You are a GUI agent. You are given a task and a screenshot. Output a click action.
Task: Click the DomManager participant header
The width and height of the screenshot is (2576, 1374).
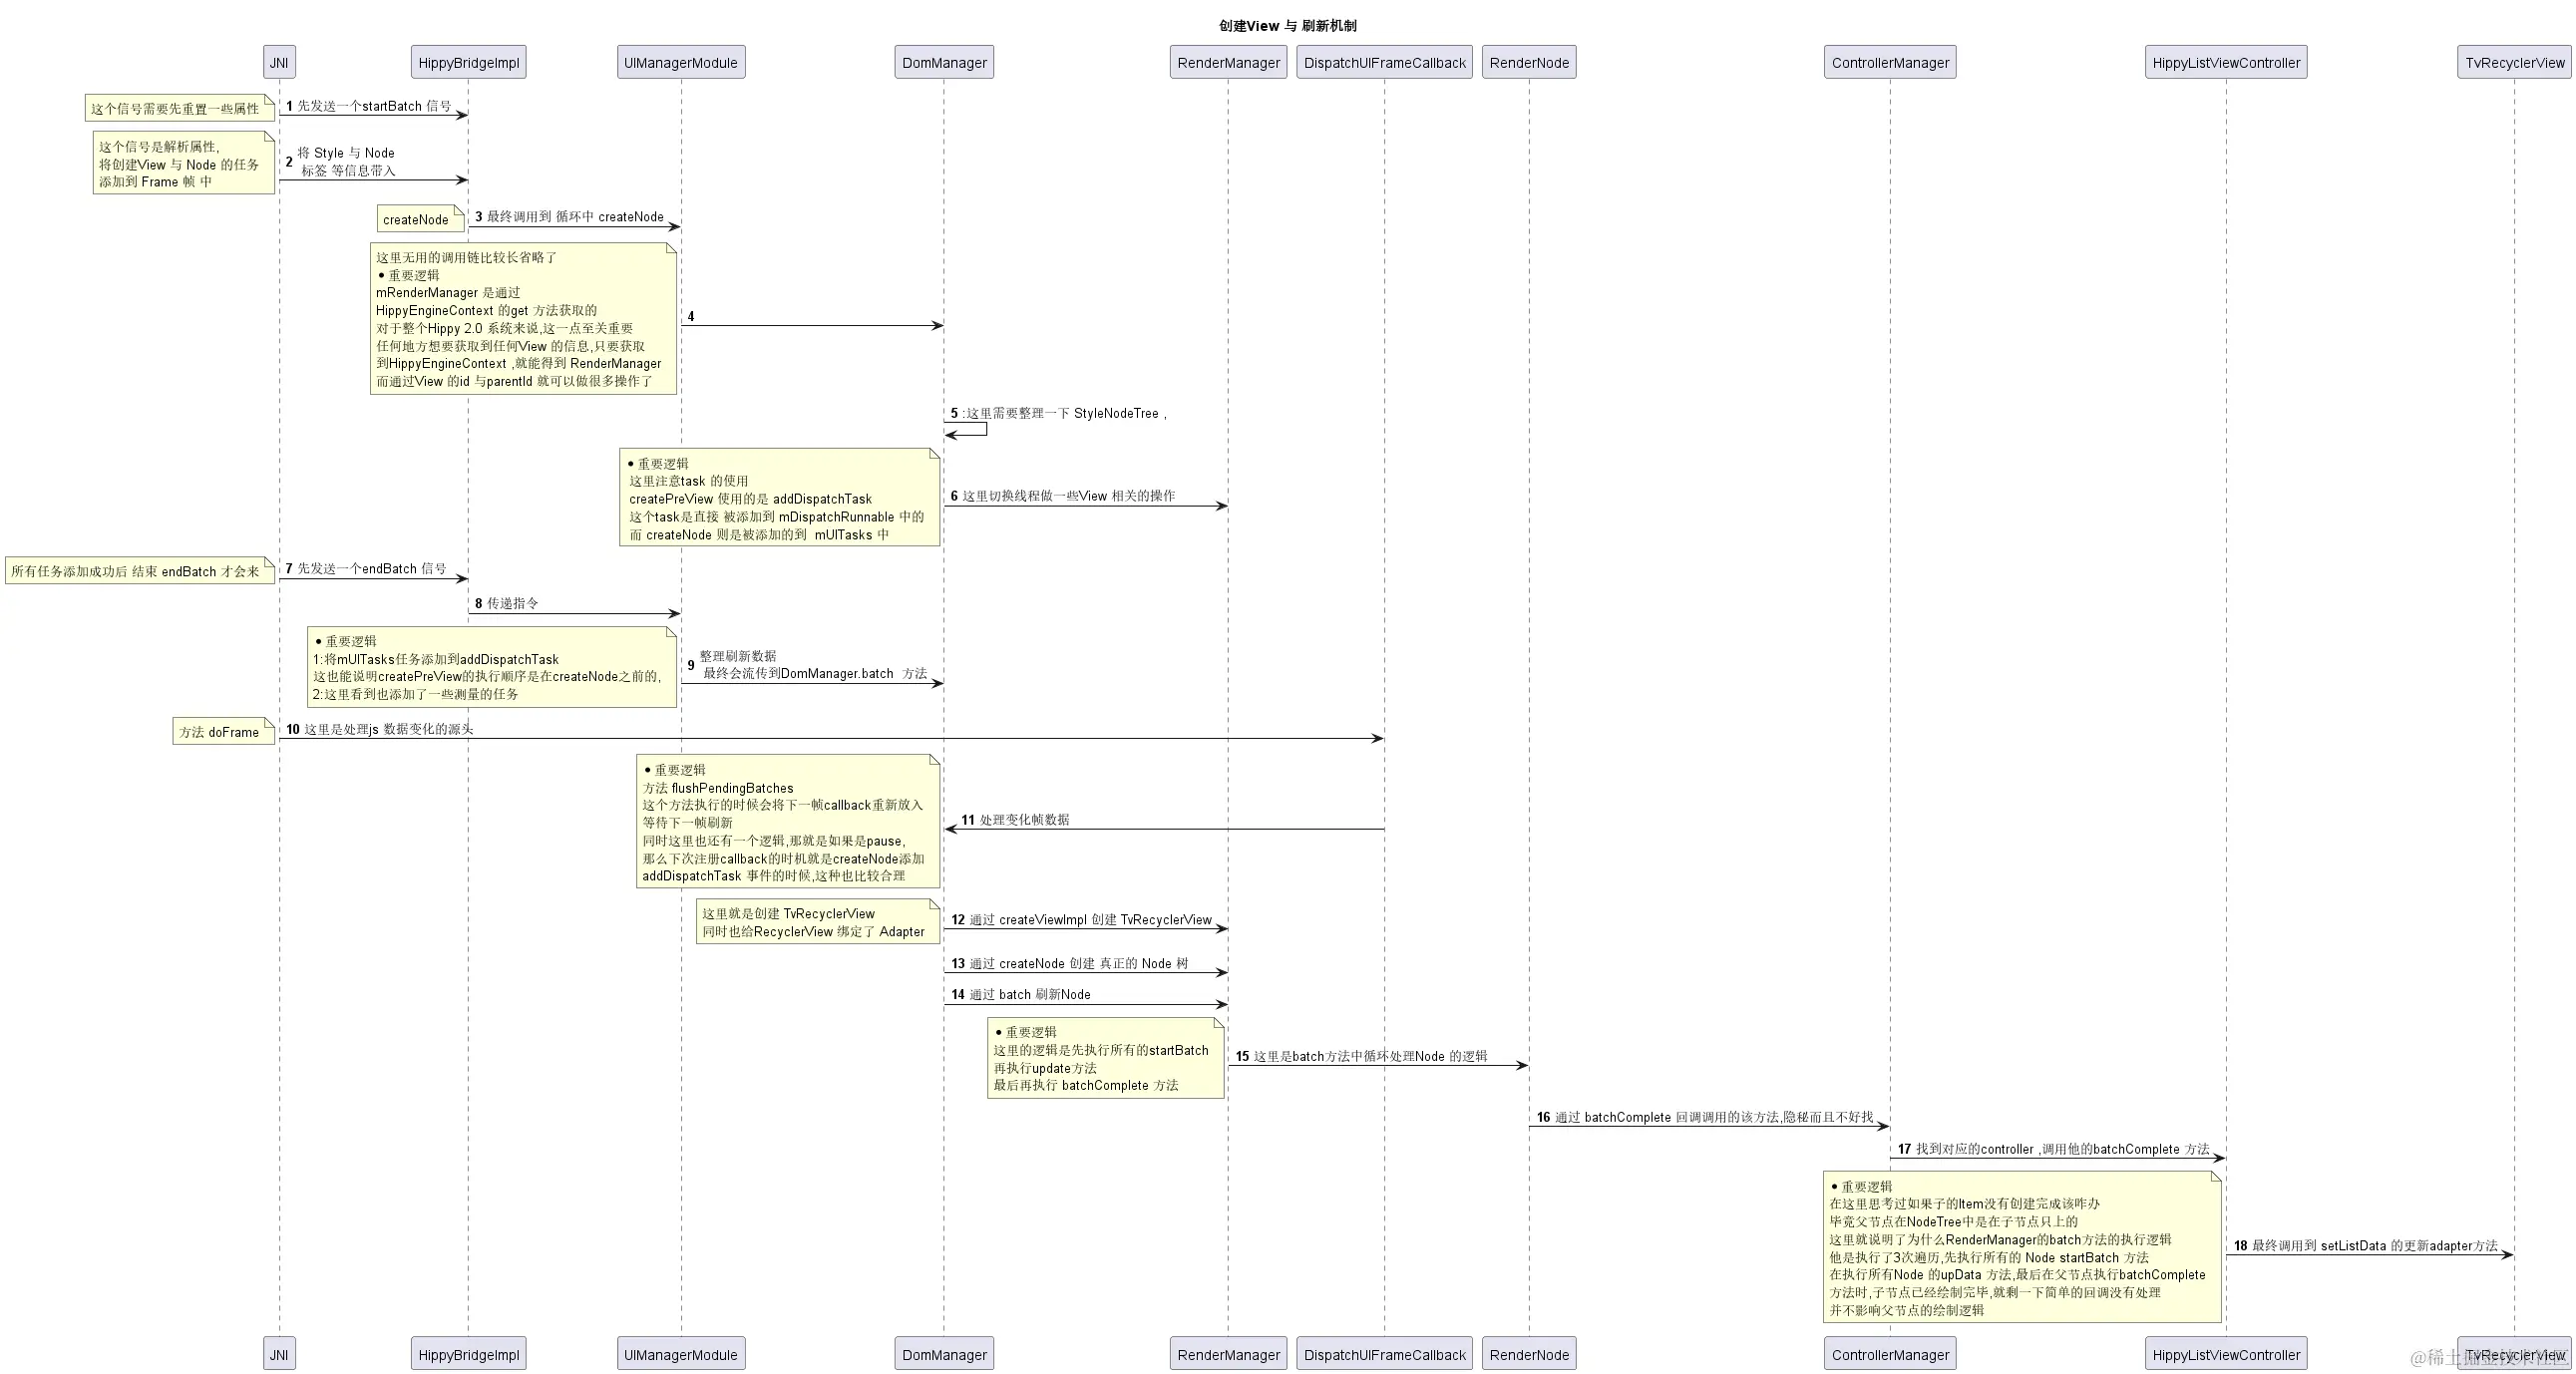coord(943,62)
